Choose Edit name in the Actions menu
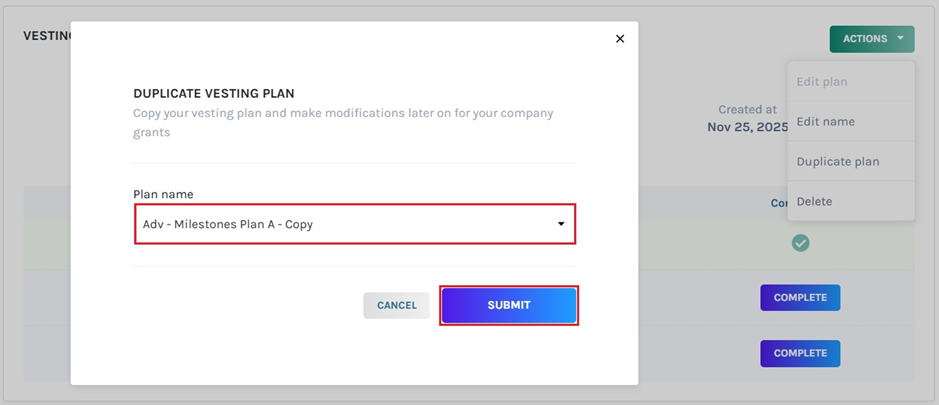The width and height of the screenshot is (939, 405). coord(825,121)
